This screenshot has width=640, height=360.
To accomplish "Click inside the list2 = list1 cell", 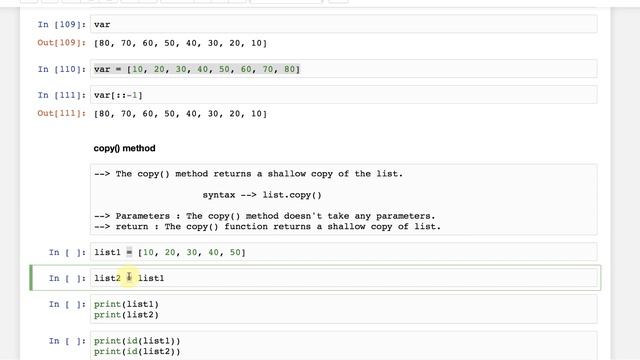I will (x=343, y=278).
